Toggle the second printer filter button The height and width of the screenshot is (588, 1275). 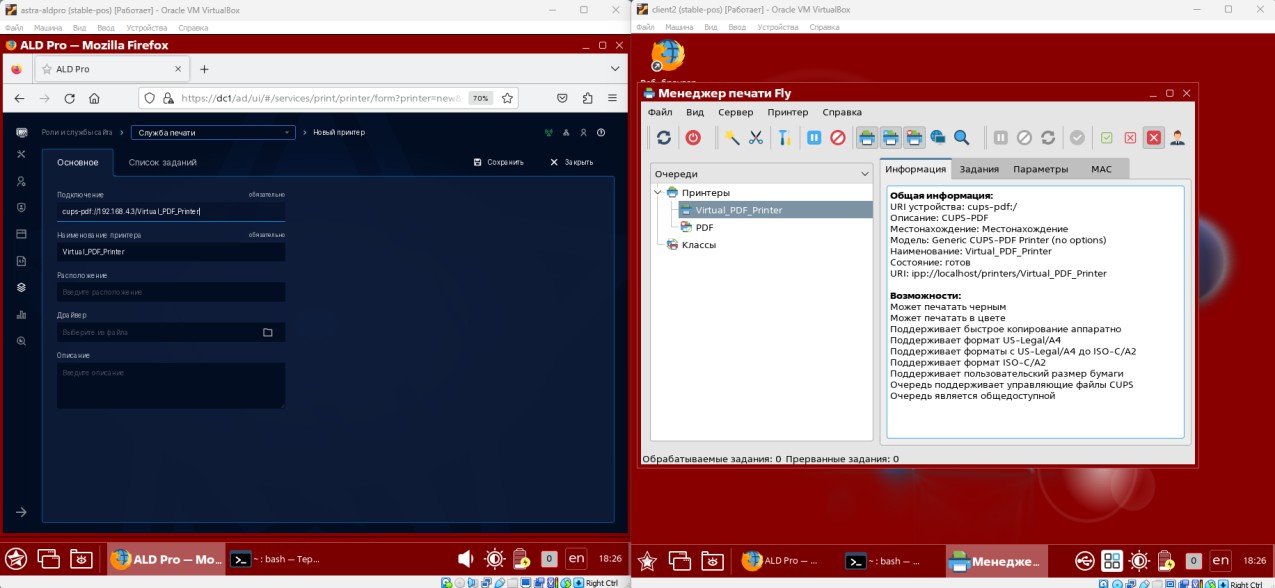click(x=890, y=138)
